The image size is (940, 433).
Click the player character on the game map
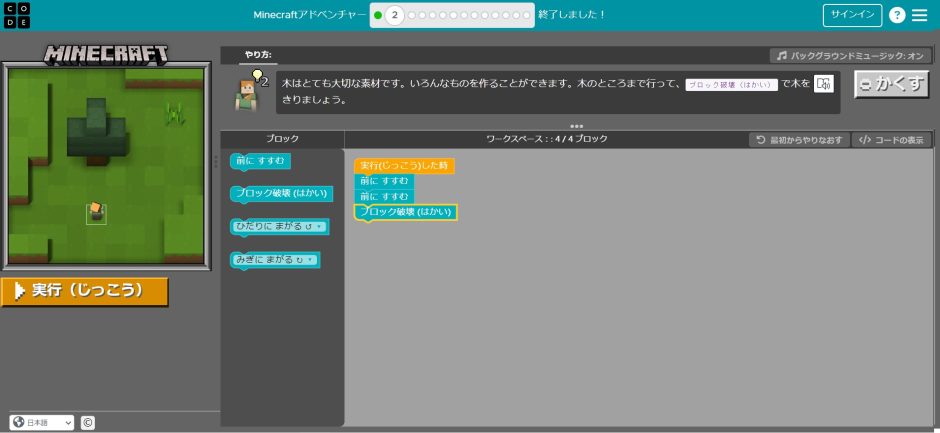tap(96, 212)
